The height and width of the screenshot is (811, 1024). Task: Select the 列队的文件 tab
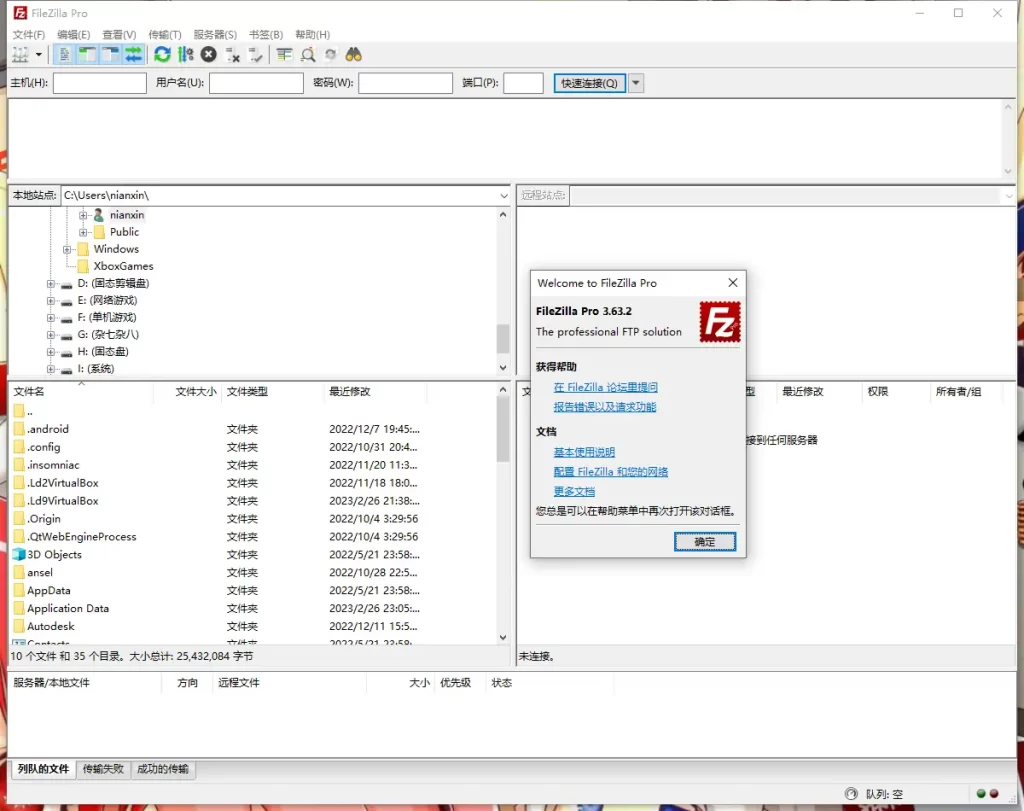pyautogui.click(x=43, y=769)
